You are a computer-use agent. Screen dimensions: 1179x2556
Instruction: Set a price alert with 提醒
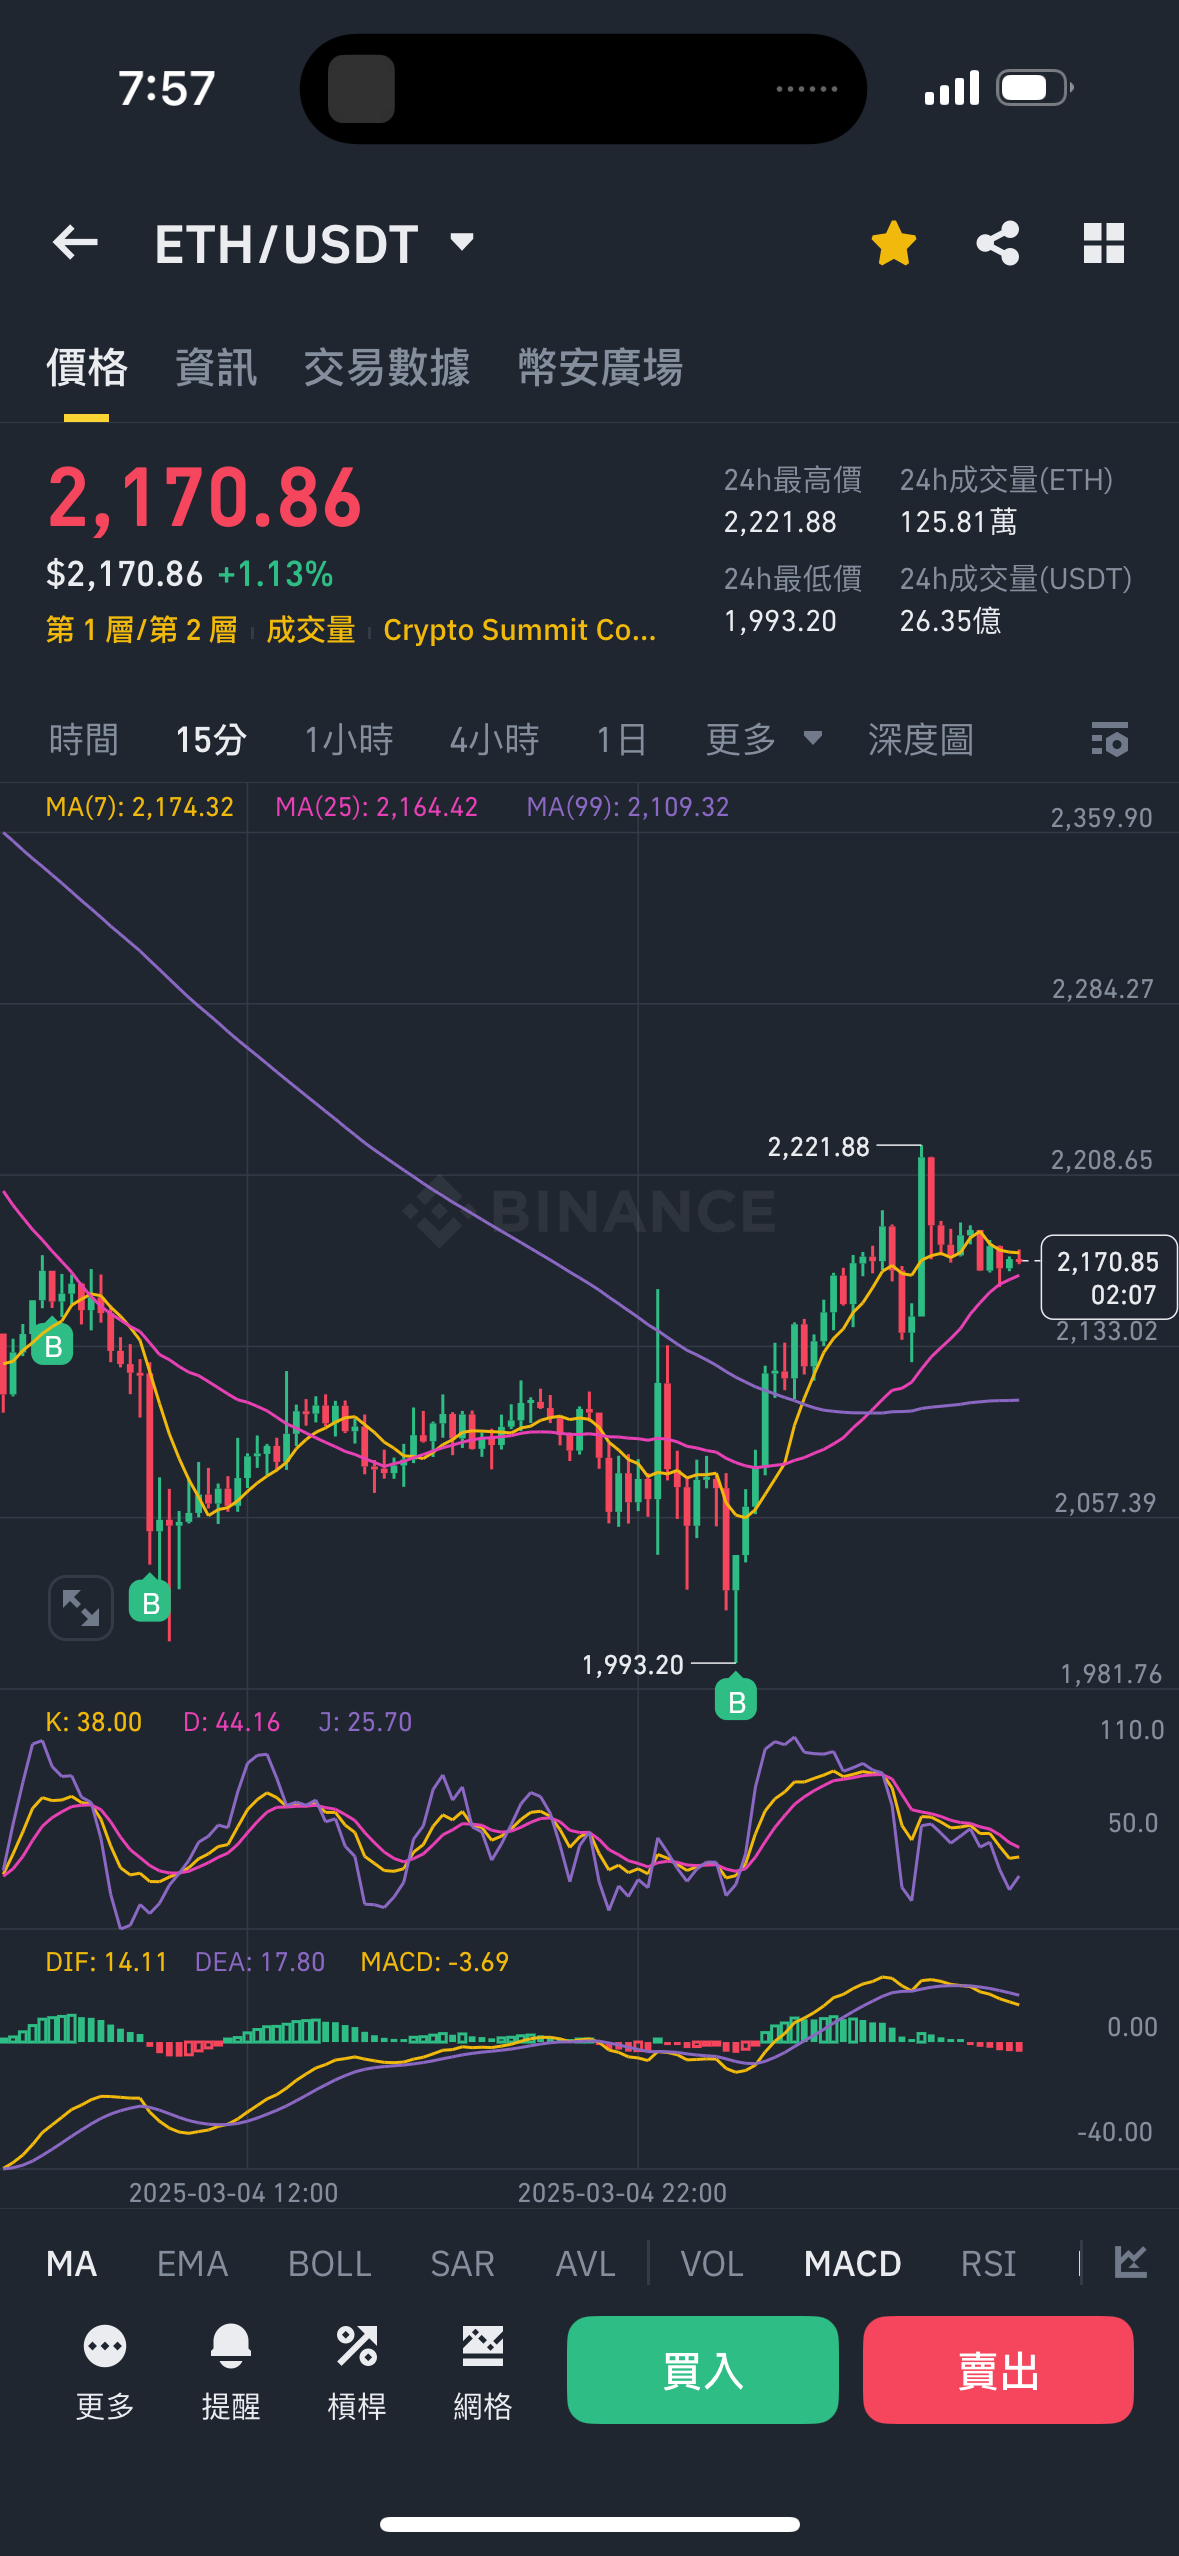[x=231, y=2371]
